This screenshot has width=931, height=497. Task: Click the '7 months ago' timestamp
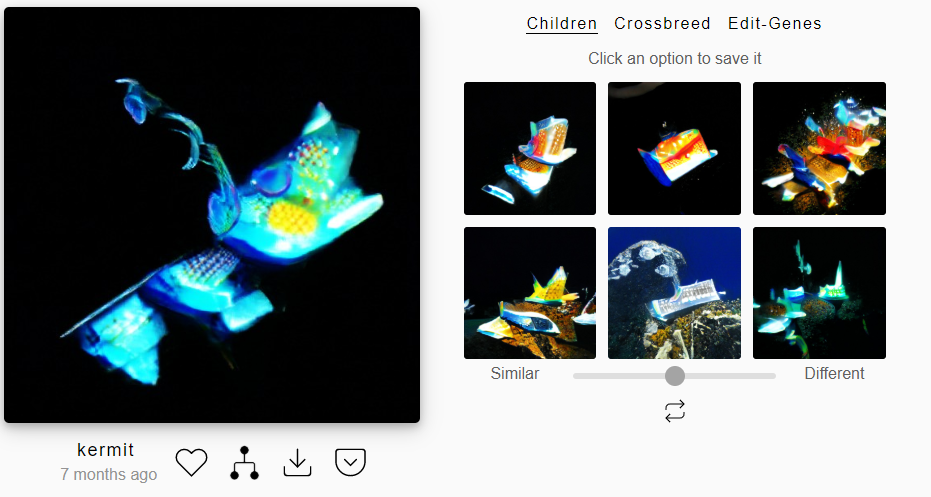click(x=109, y=474)
